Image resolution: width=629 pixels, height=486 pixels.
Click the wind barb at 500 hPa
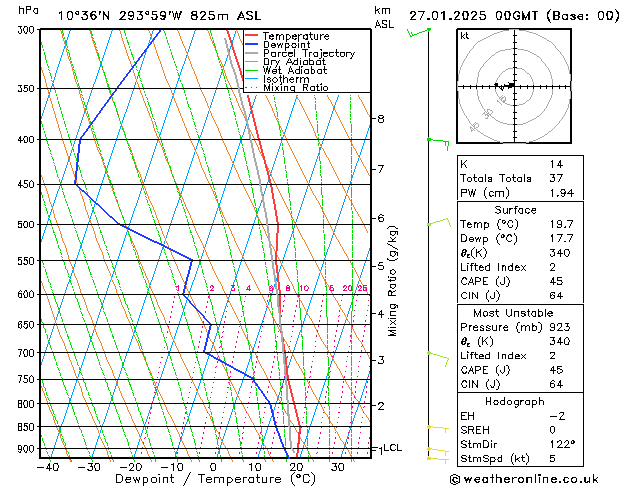pyautogui.click(x=439, y=223)
